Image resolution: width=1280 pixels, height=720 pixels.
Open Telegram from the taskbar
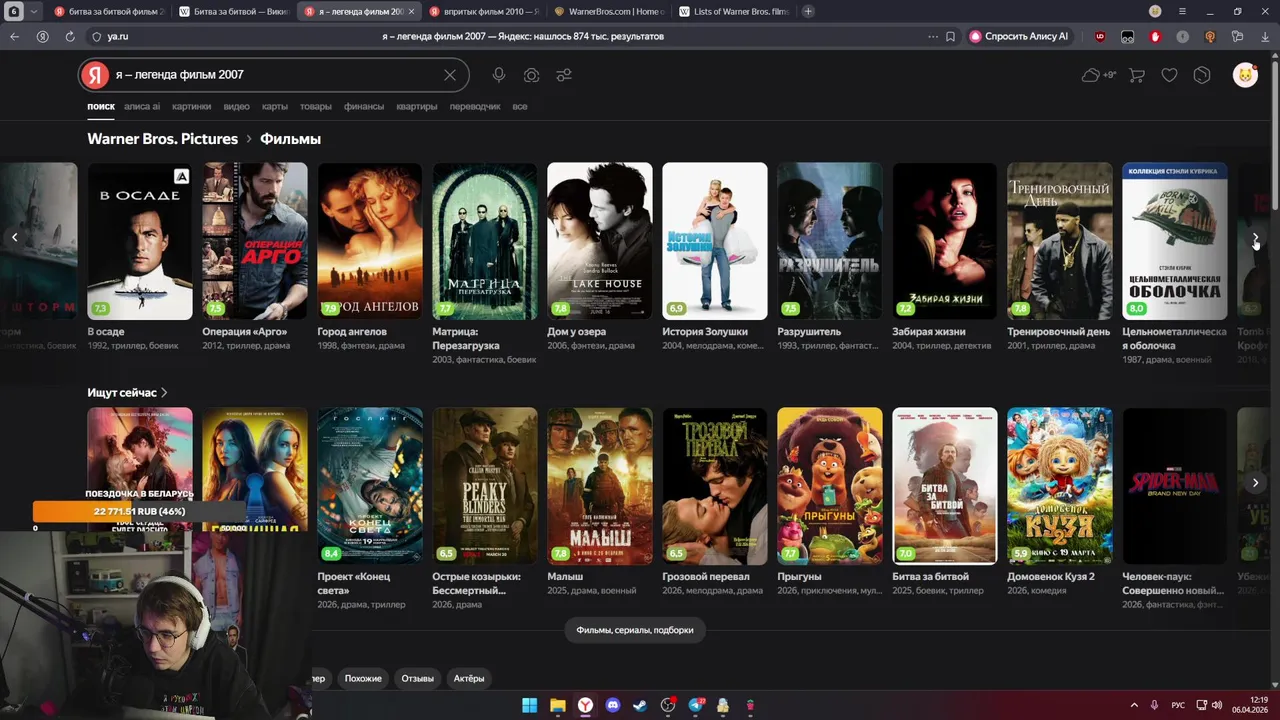pos(695,705)
